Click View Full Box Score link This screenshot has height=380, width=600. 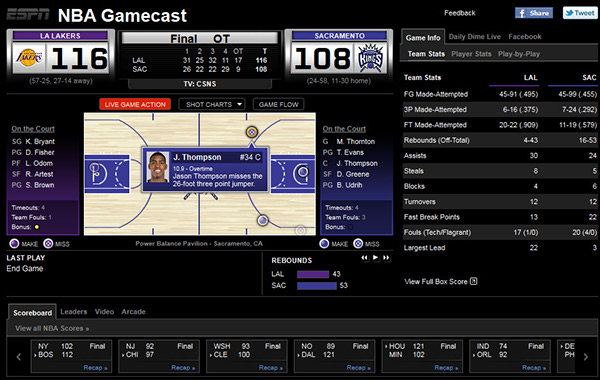[x=436, y=282]
